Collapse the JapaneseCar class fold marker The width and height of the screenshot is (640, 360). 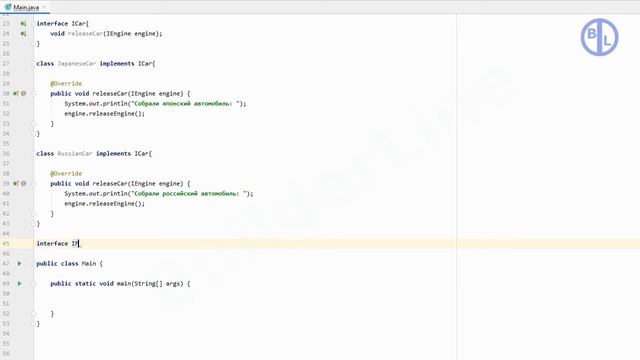point(34,64)
